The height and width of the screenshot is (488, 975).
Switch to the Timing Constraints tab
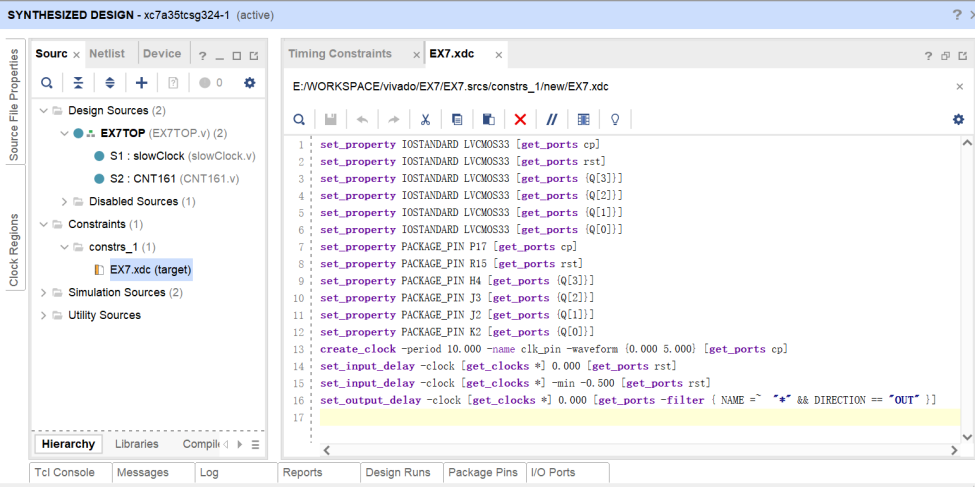tap(339, 54)
